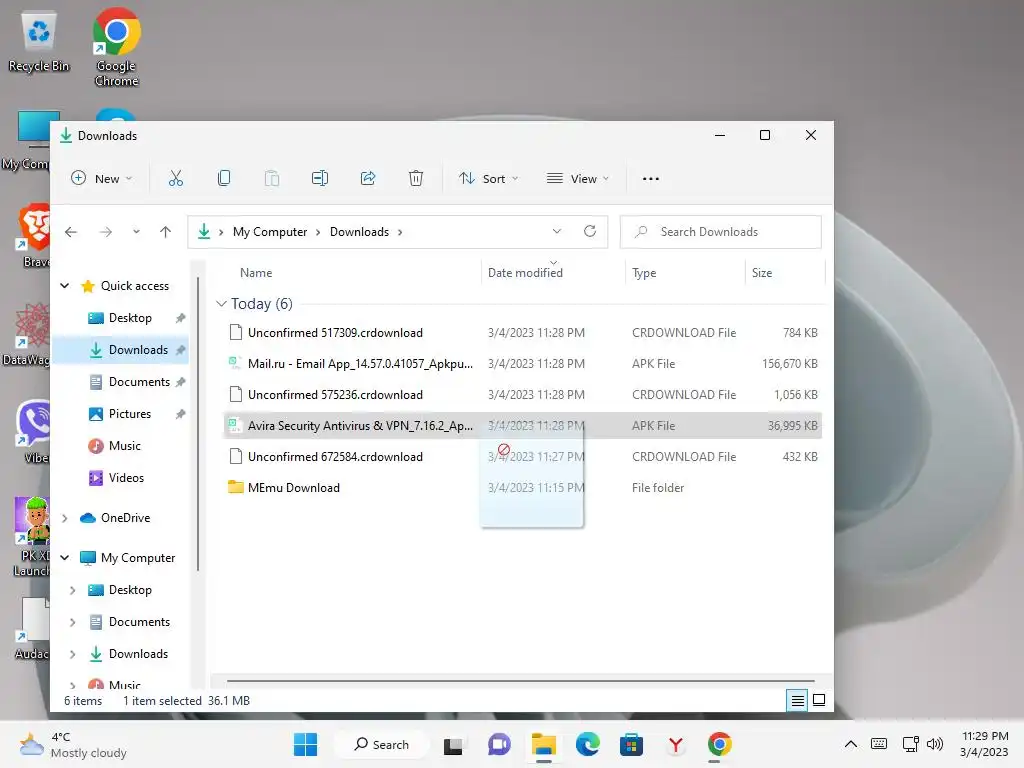
Task: Open recent locations dropdown arrow
Action: tap(136, 232)
